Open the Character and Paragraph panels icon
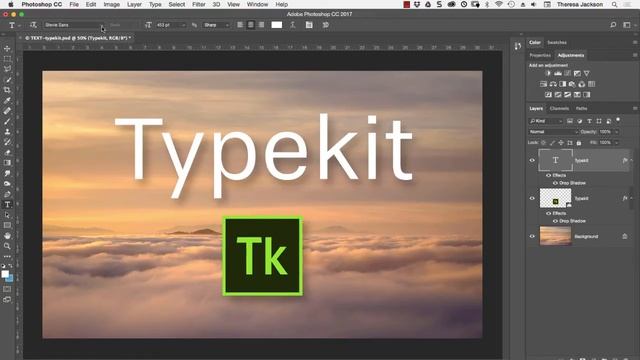Viewport: 640px width, 360px height. click(x=309, y=25)
